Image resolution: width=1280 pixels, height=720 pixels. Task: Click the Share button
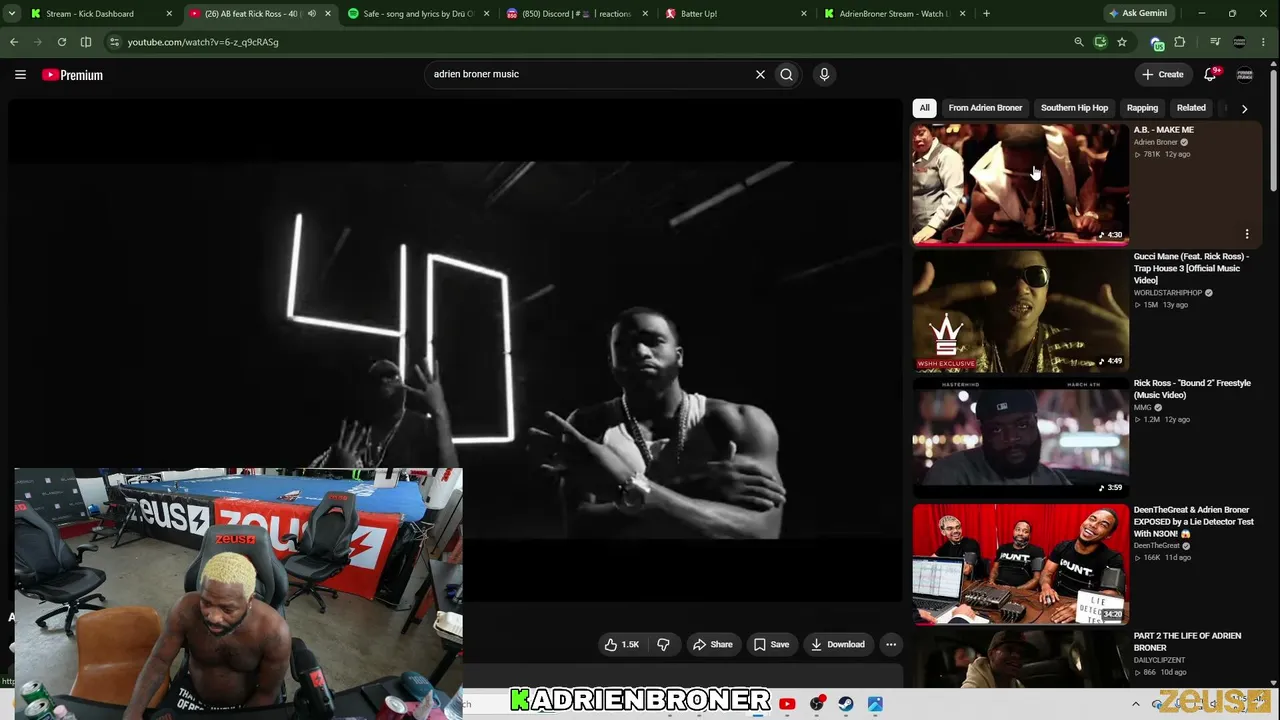tap(713, 645)
